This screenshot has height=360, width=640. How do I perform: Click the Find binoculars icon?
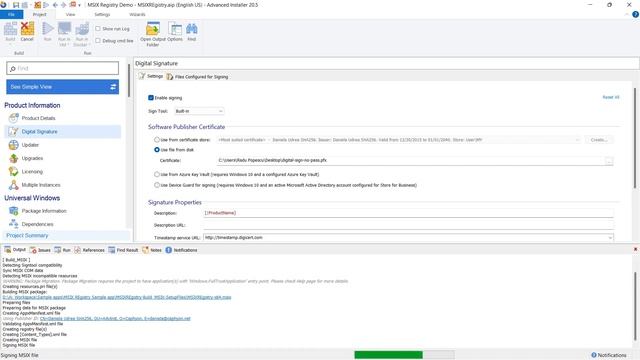tap(191, 31)
